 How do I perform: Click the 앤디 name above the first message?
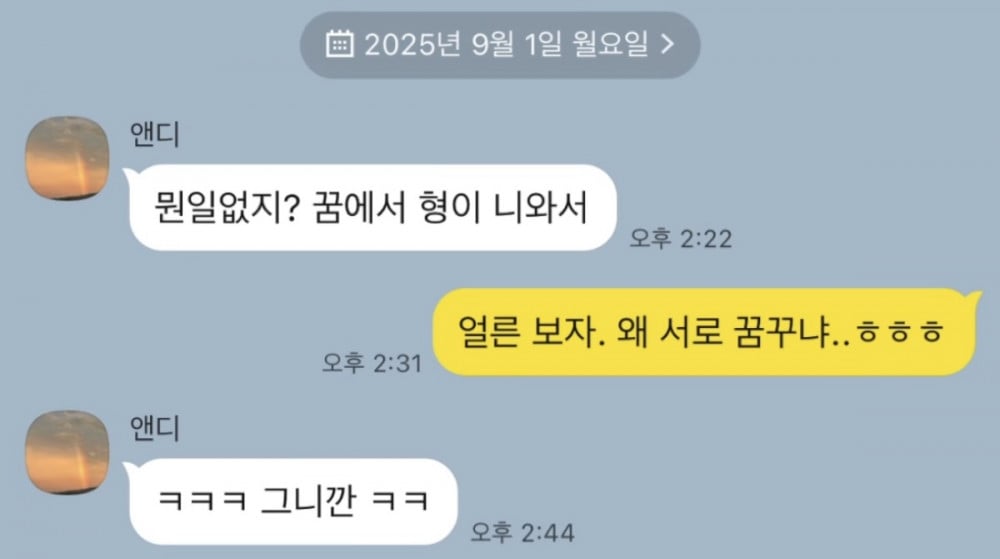pyautogui.click(x=155, y=134)
